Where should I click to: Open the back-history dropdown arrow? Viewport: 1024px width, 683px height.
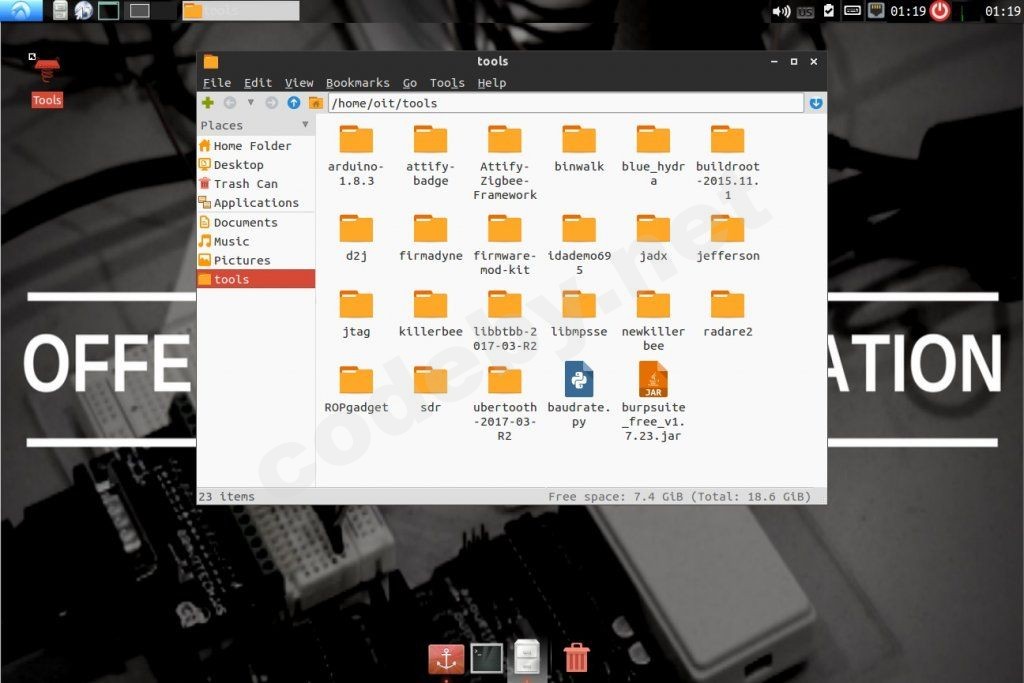click(251, 102)
